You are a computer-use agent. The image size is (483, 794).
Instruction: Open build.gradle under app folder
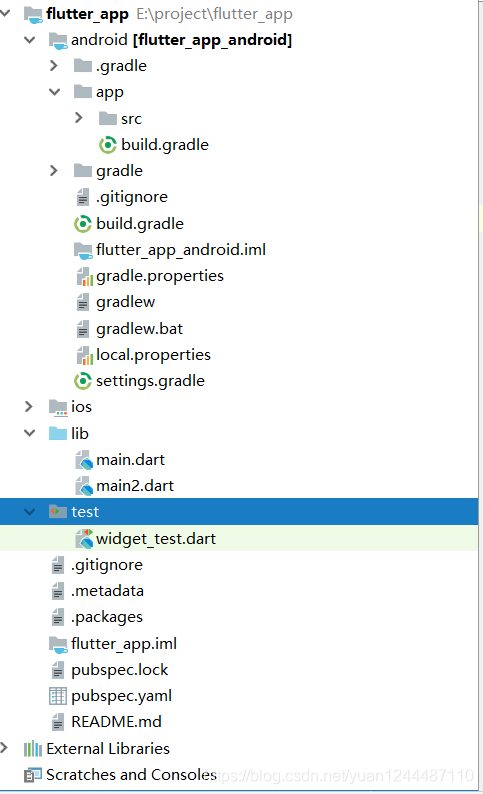coord(165,145)
